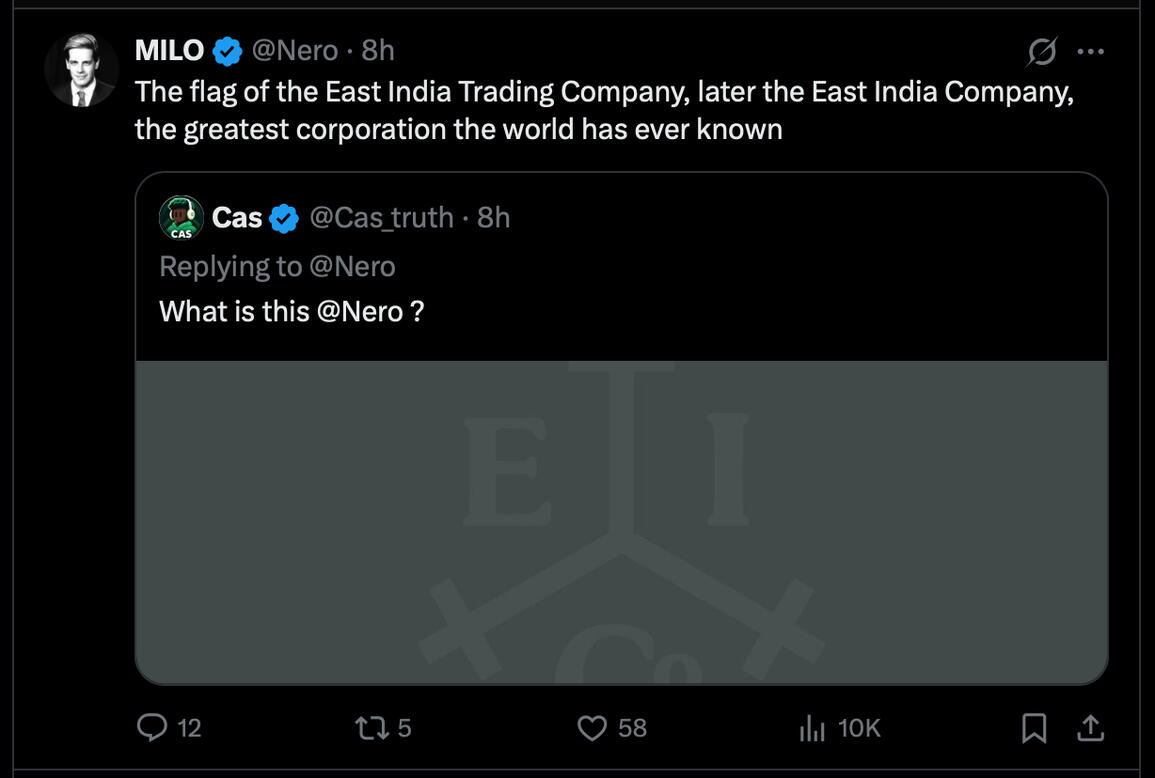This screenshot has width=1155, height=778.
Task: Open MILO's profile avatar photo
Action: point(81,71)
